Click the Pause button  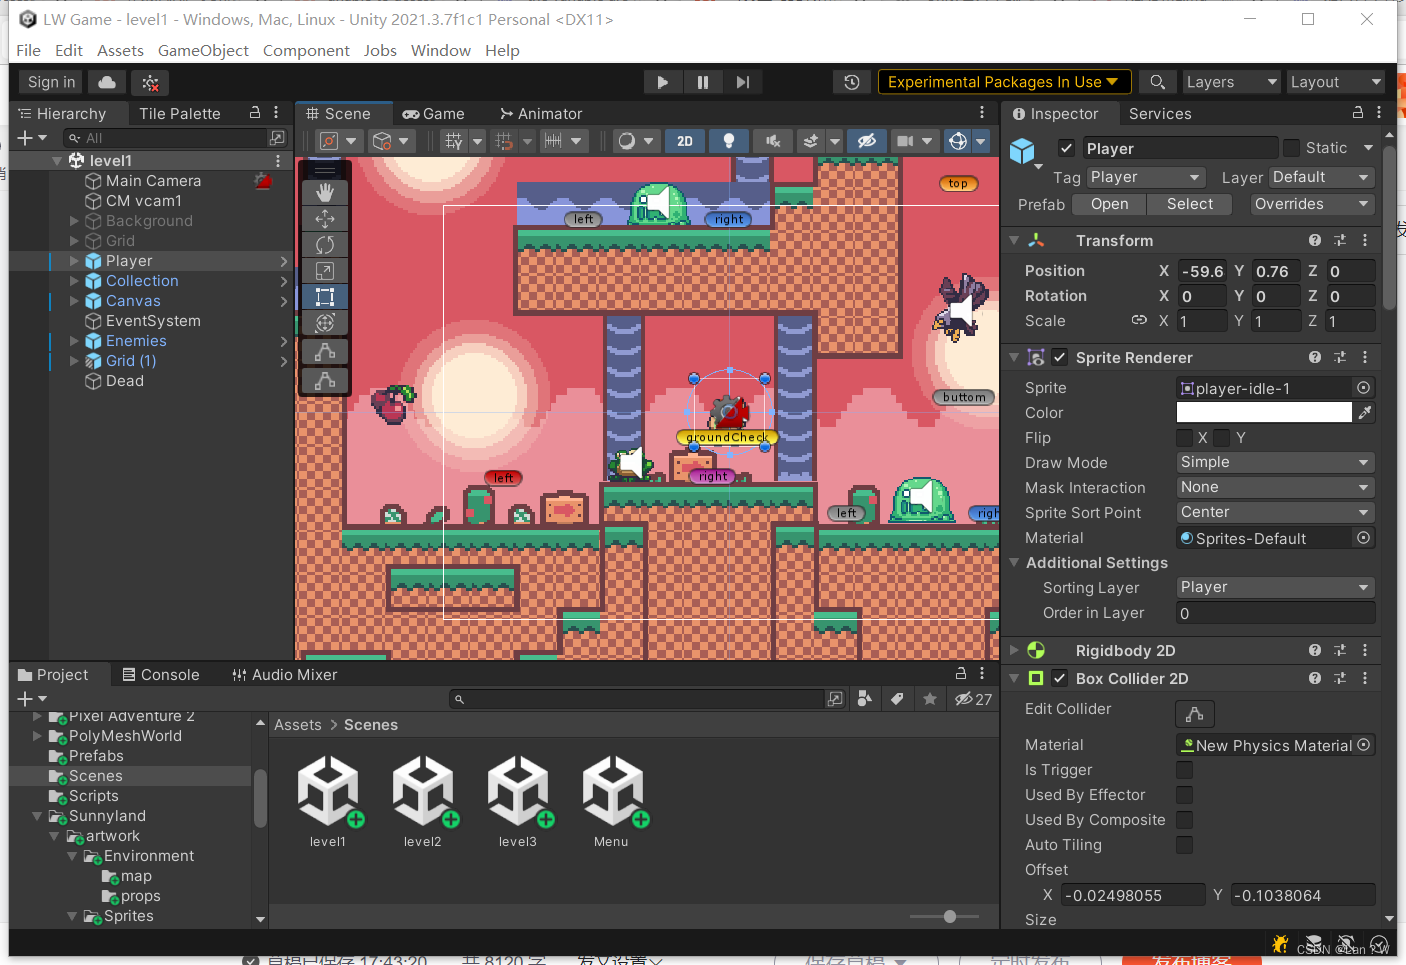703,82
